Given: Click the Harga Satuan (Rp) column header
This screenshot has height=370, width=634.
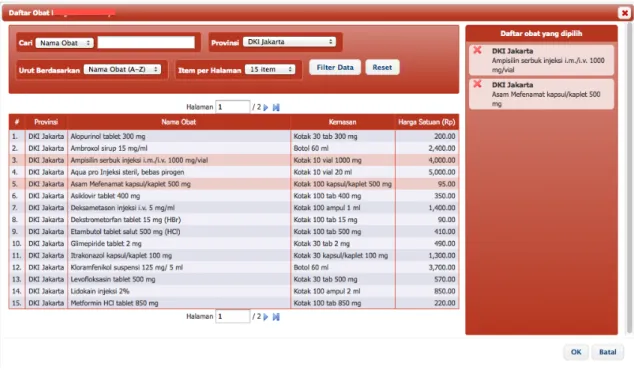Looking at the screenshot, I should tap(427, 122).
